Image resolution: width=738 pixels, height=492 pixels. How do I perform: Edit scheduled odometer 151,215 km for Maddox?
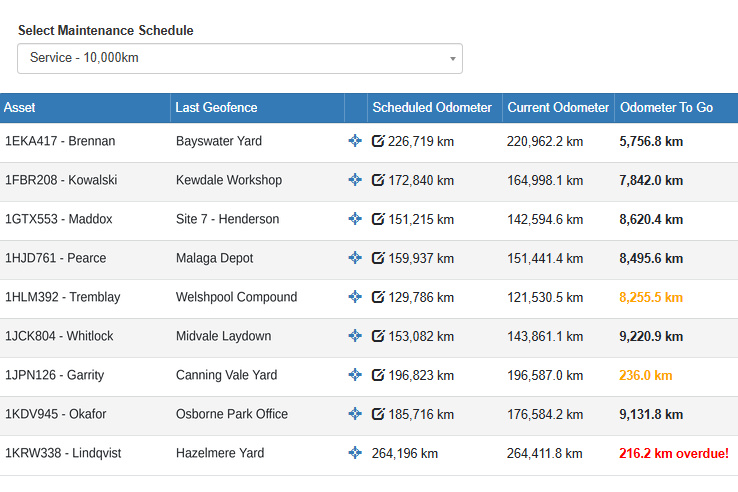[x=378, y=219]
